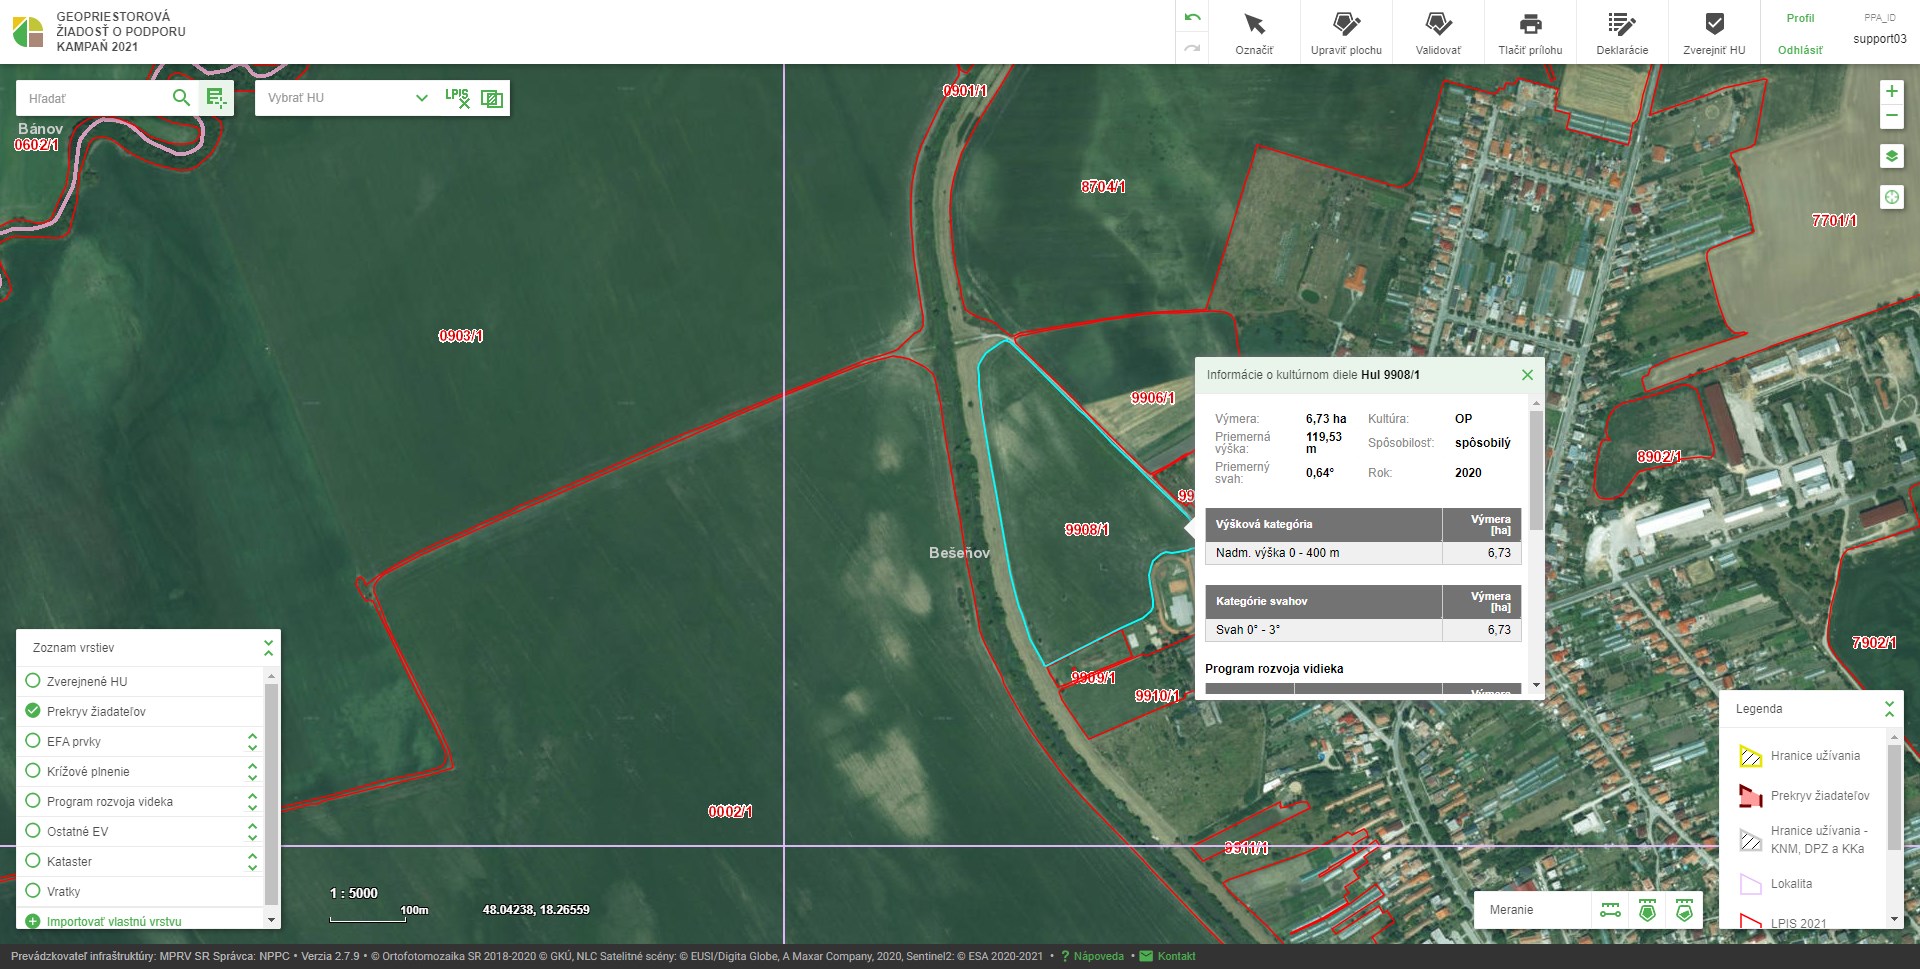This screenshot has width=1920, height=969.
Task: Expand the EFA prvky sublayers
Action: pyautogui.click(x=252, y=741)
